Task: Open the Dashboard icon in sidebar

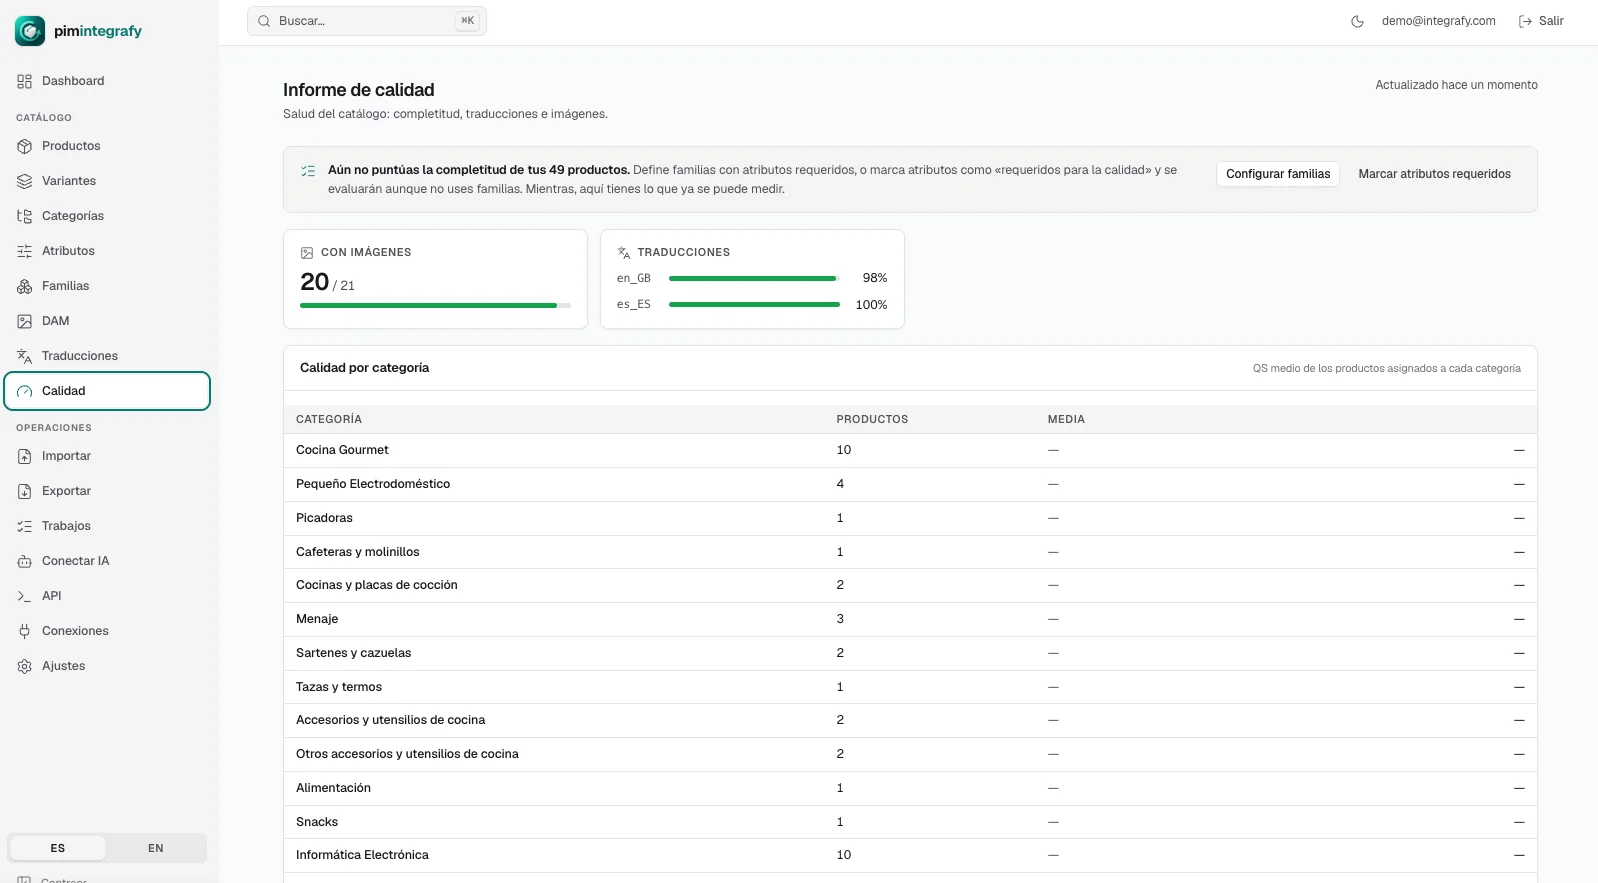Action: 25,81
